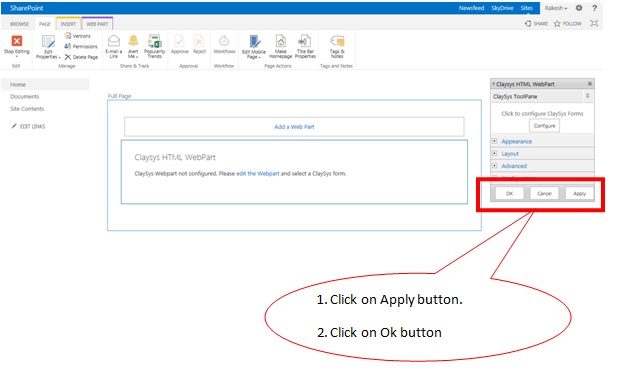Open Newsfeed in the top bar

(x=471, y=8)
